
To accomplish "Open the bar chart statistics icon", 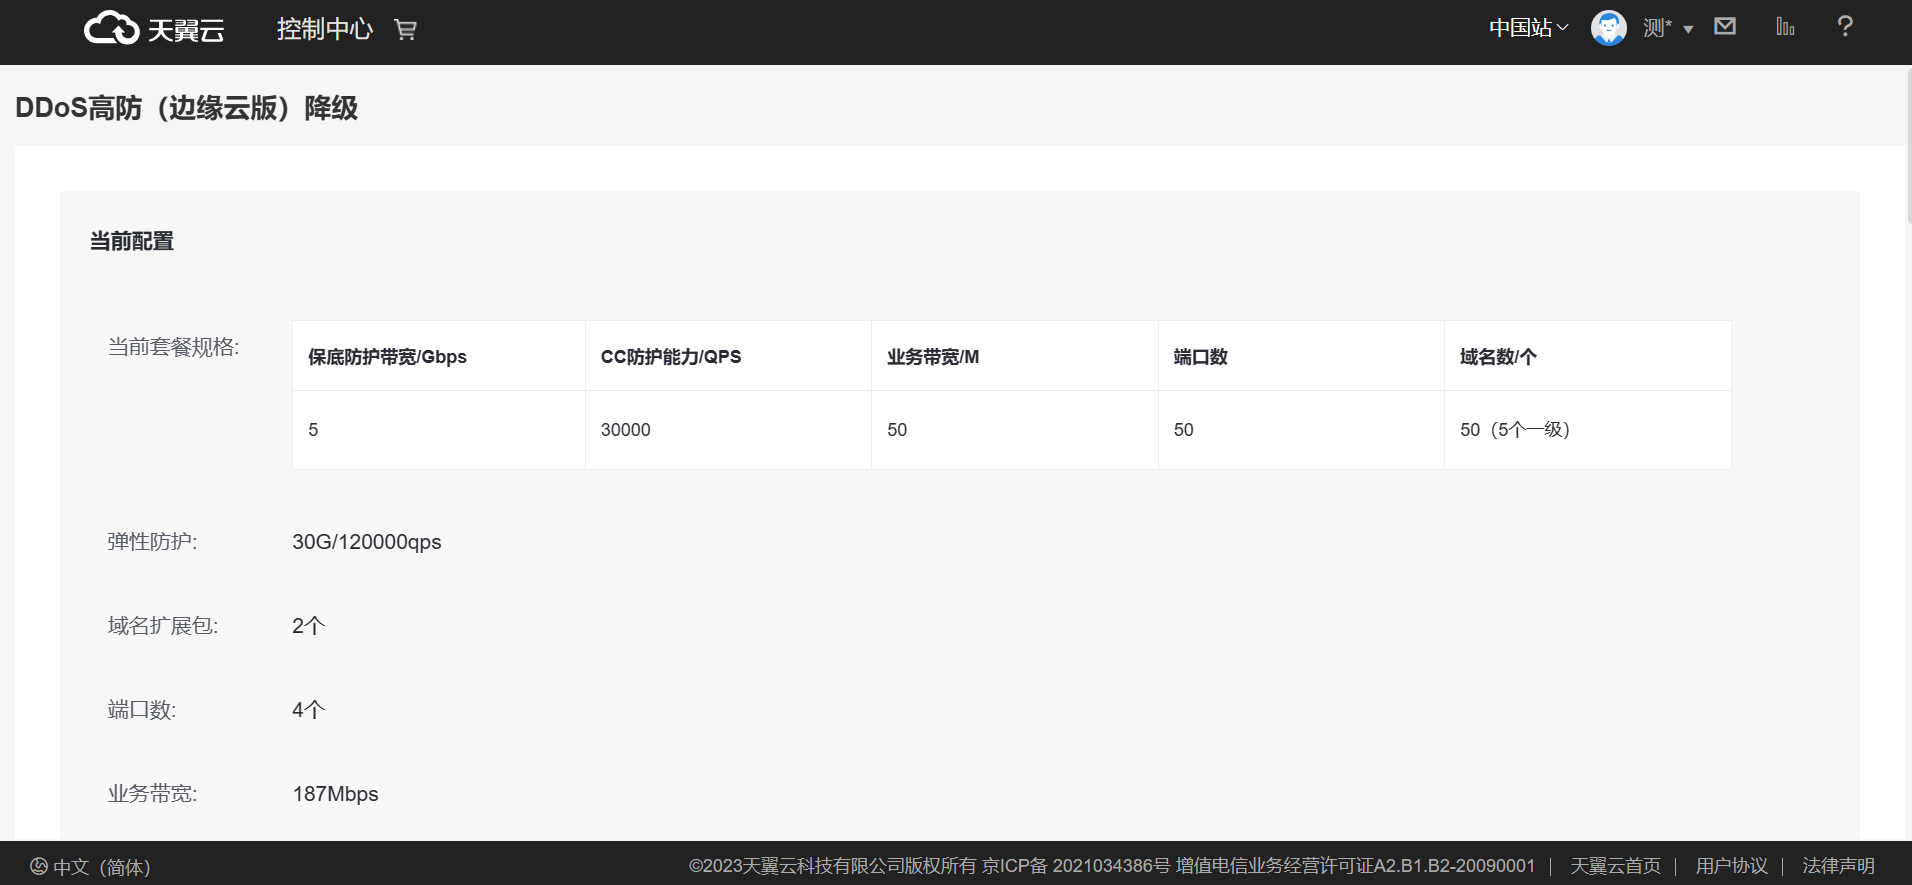I will pyautogui.click(x=1785, y=27).
